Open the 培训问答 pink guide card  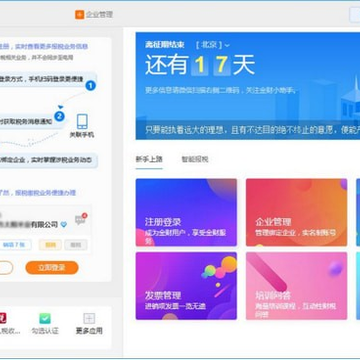(297, 286)
